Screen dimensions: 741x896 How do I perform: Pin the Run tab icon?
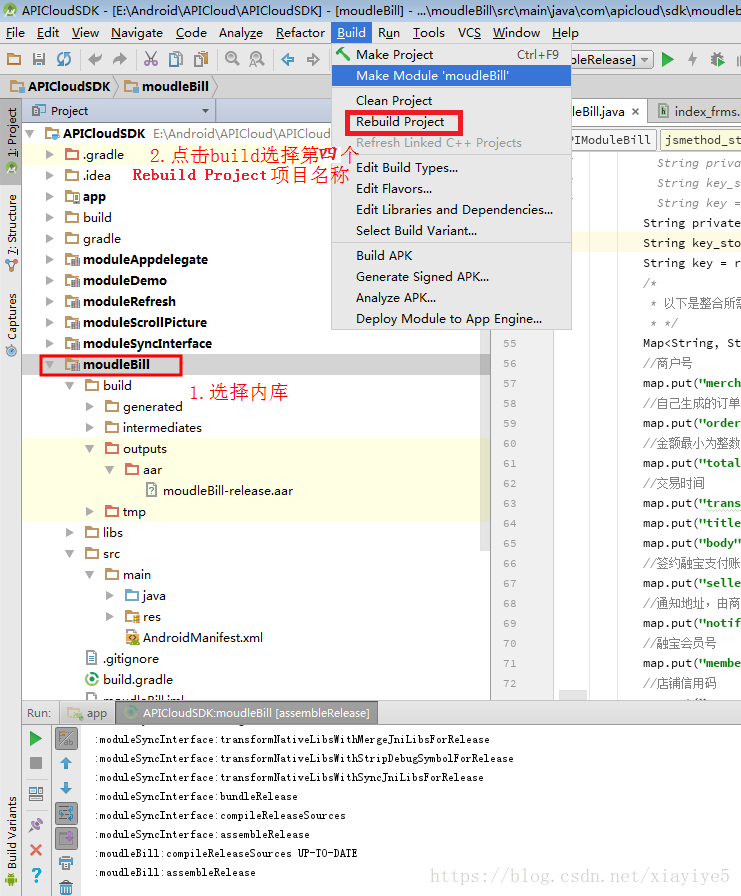click(x=35, y=825)
